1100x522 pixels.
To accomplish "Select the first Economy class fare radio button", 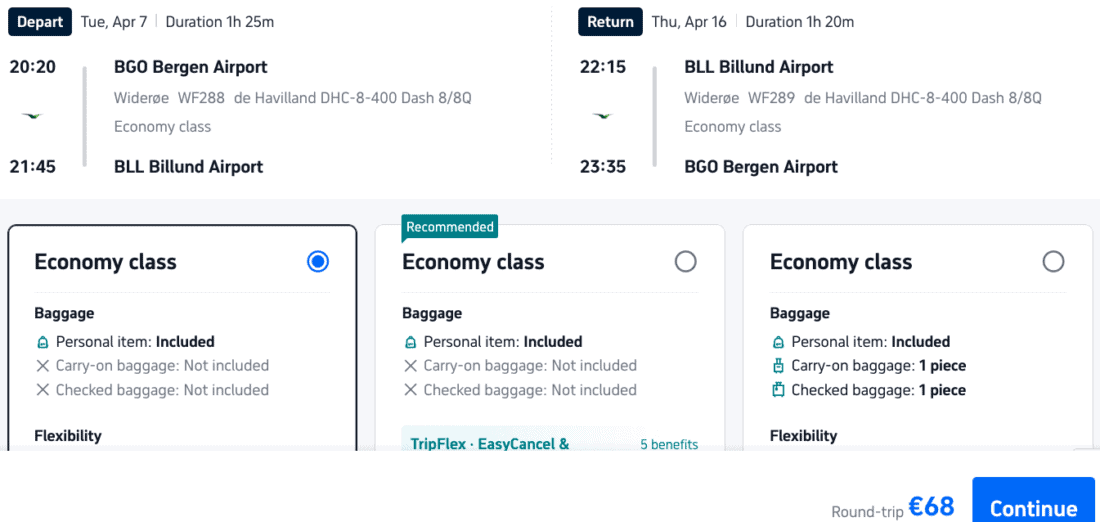I will click(318, 262).
